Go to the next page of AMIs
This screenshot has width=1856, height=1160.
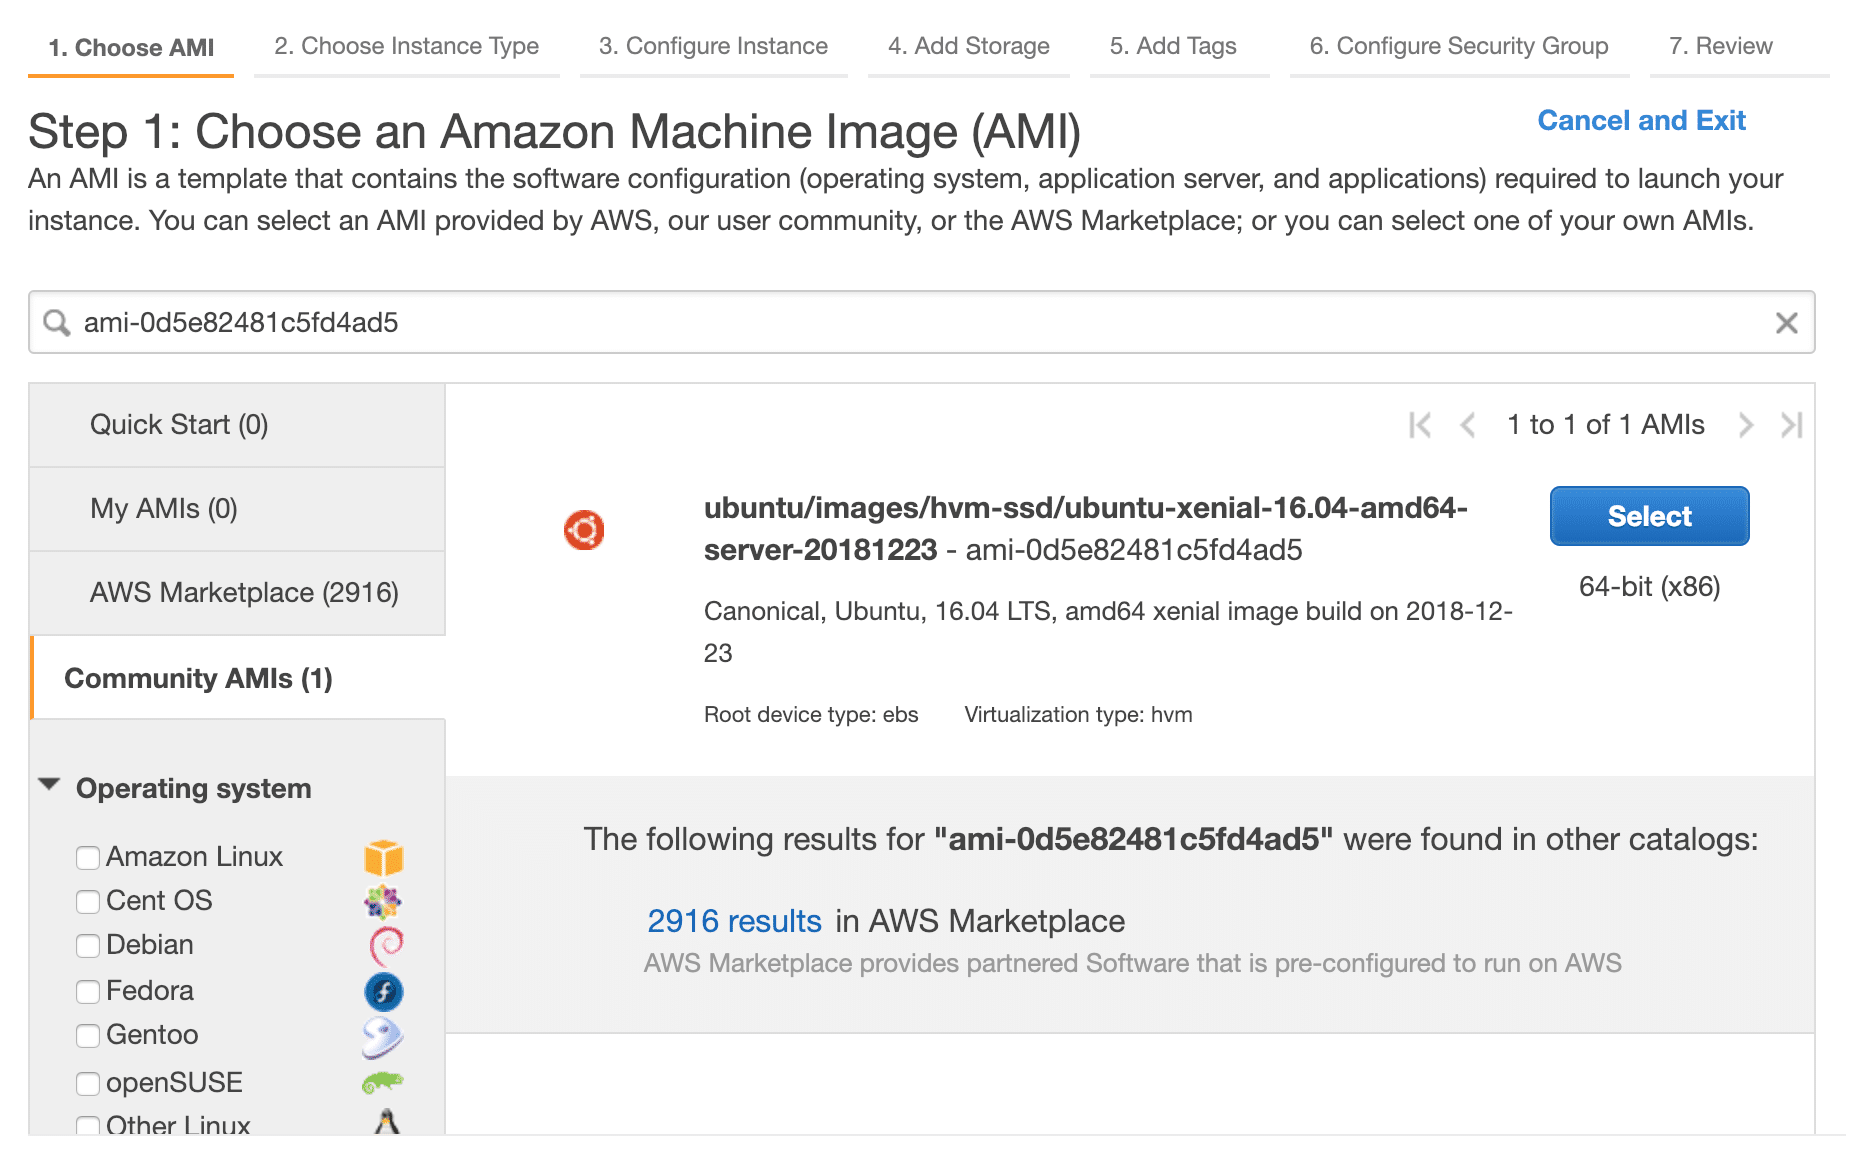click(x=1745, y=425)
